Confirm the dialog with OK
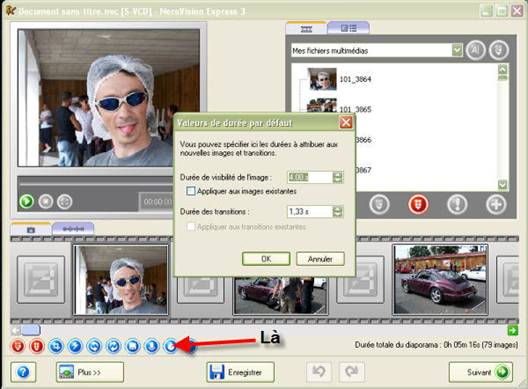The image size is (528, 389). (x=266, y=259)
